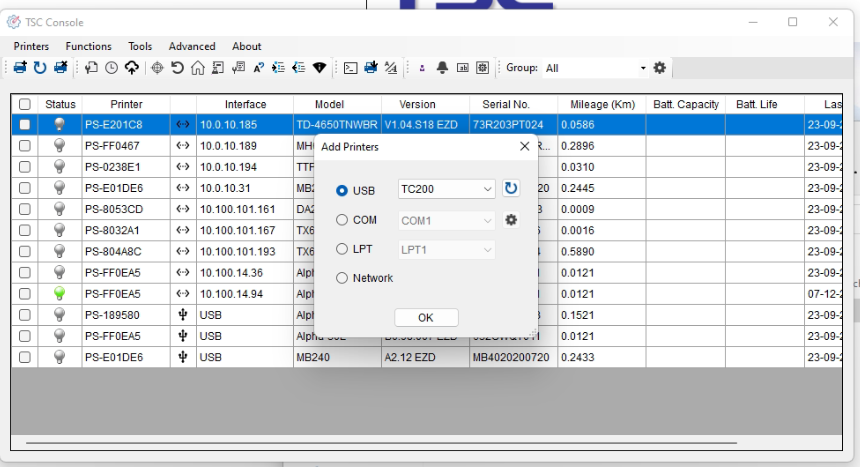Select the COM radio button

point(342,220)
